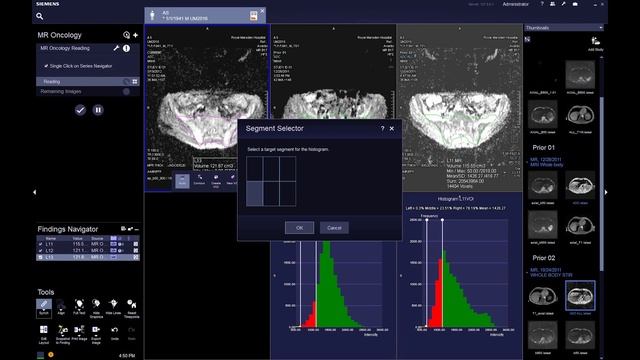Collapse the Findings Navigator with the minus icon
The width and height of the screenshot is (640, 360).
pos(137,229)
